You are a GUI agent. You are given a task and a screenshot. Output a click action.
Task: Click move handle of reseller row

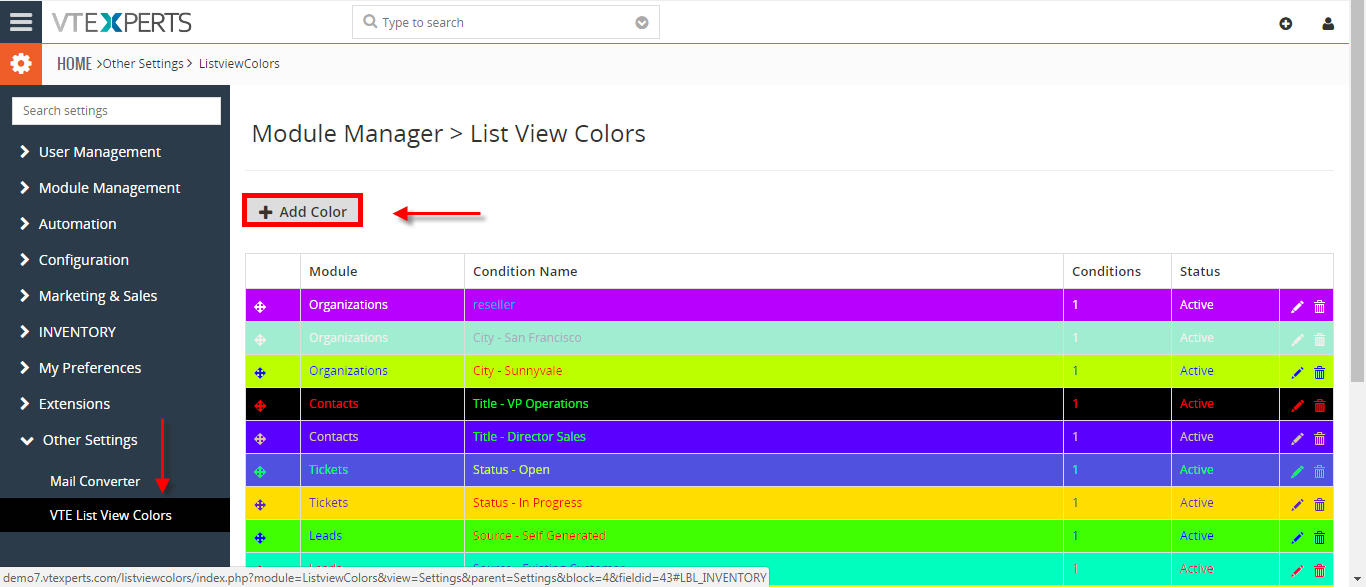point(260,306)
